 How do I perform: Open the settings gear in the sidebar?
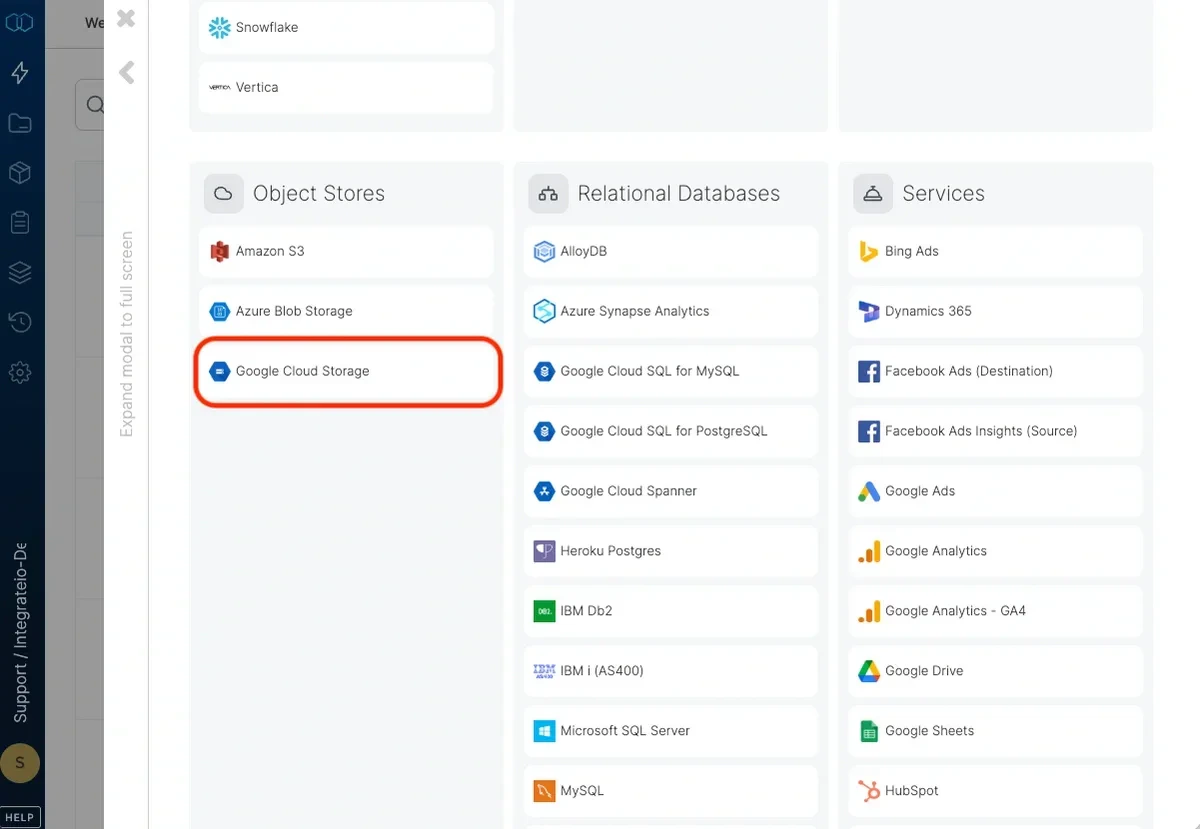coord(20,372)
